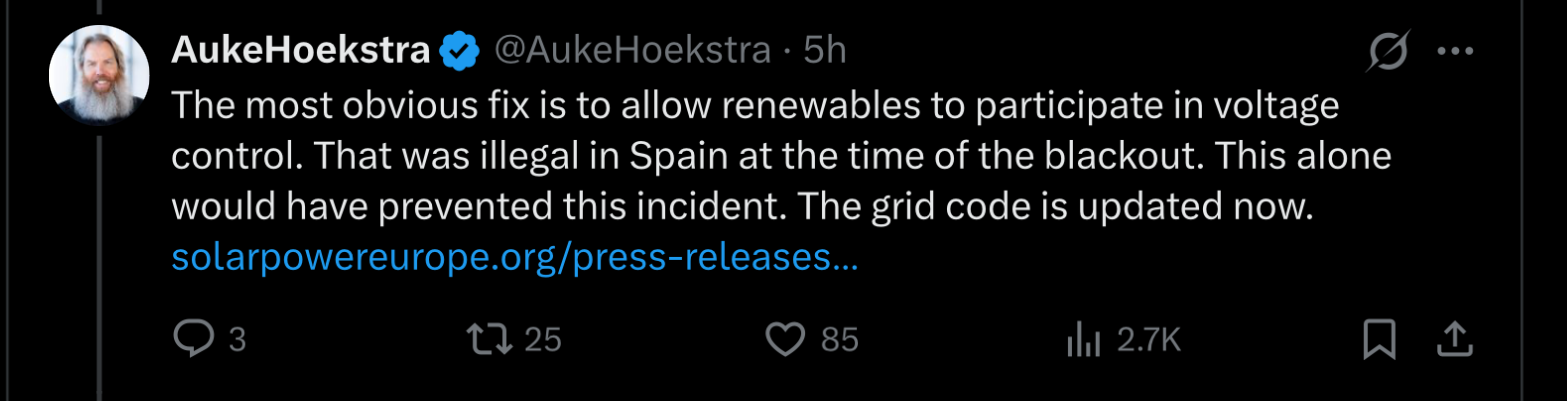Click the reply speech bubble icon
Image resolution: width=1567 pixels, height=401 pixels.
click(x=189, y=340)
